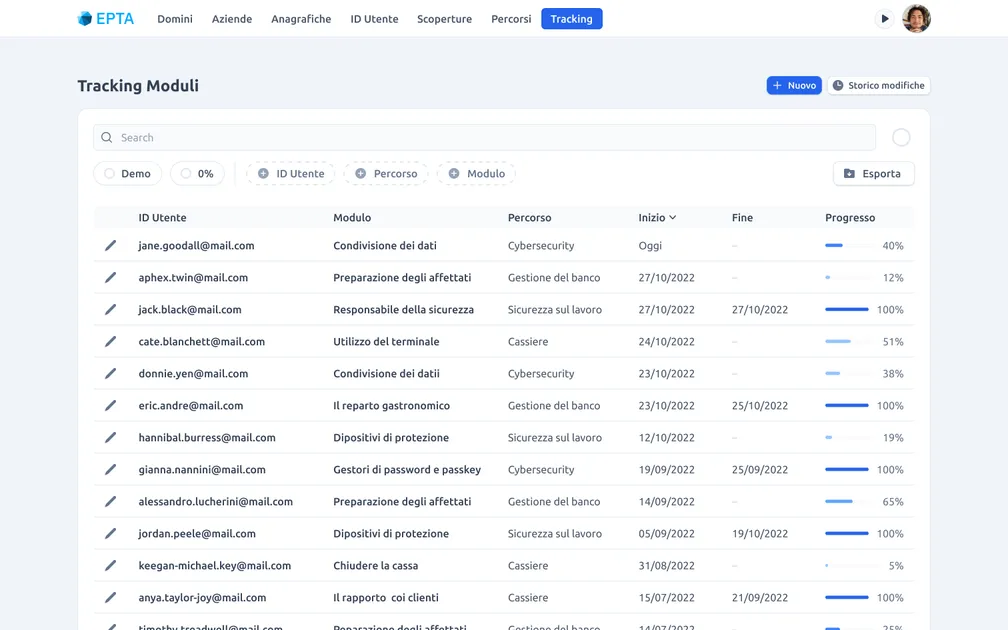Switch to the Domini section

pos(175,18)
